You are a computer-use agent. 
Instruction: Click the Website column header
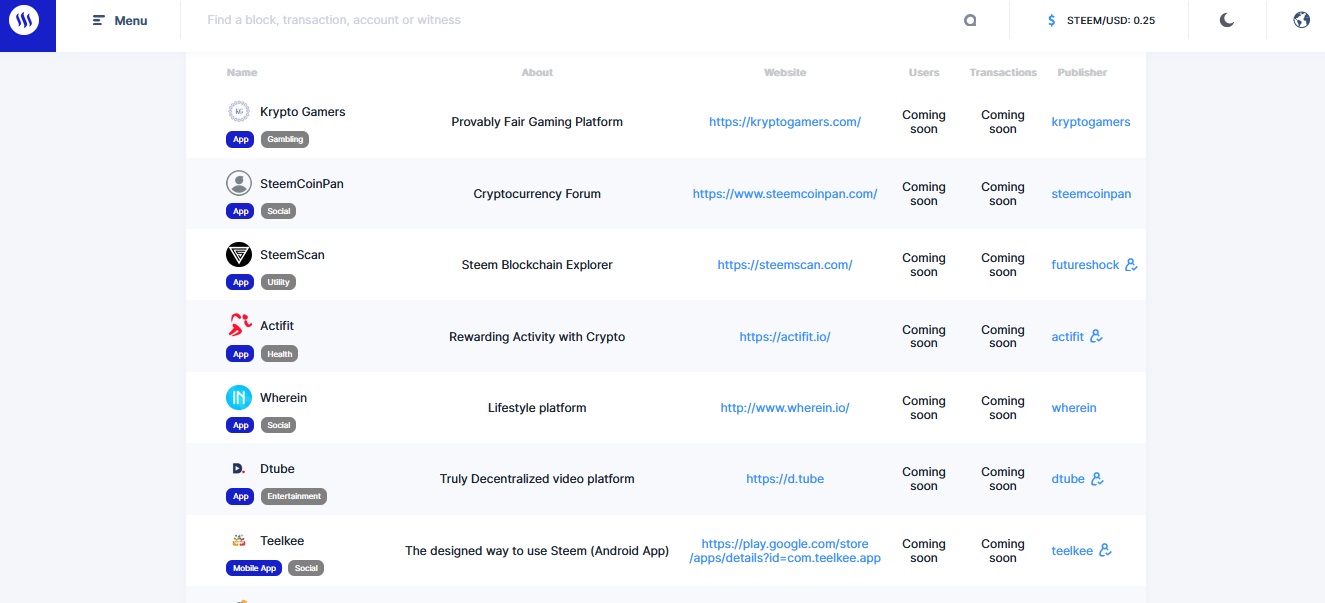(785, 72)
